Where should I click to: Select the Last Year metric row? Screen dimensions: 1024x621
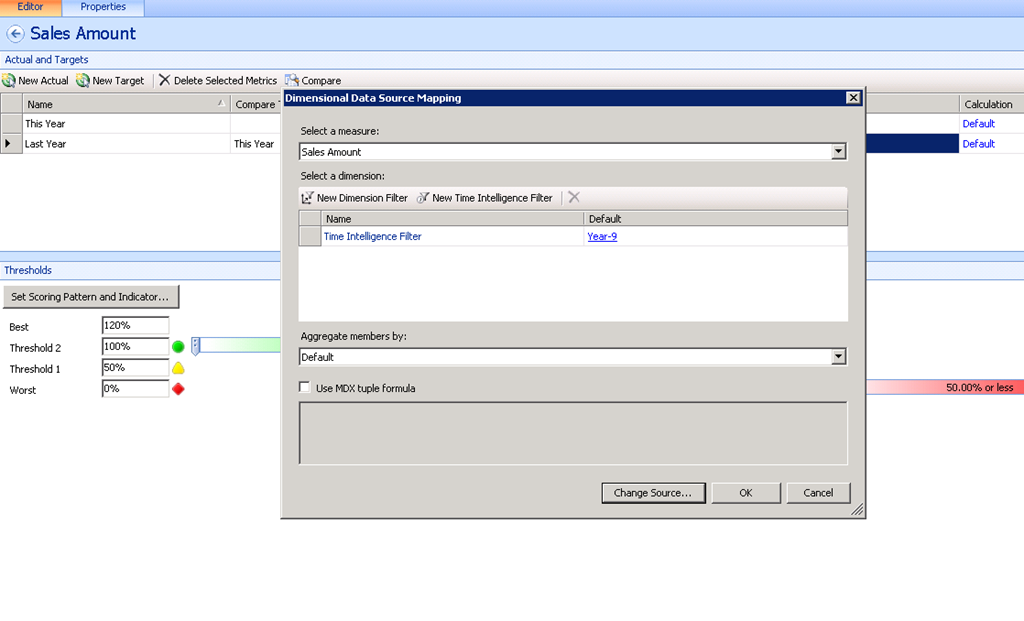pyautogui.click(x=127, y=144)
